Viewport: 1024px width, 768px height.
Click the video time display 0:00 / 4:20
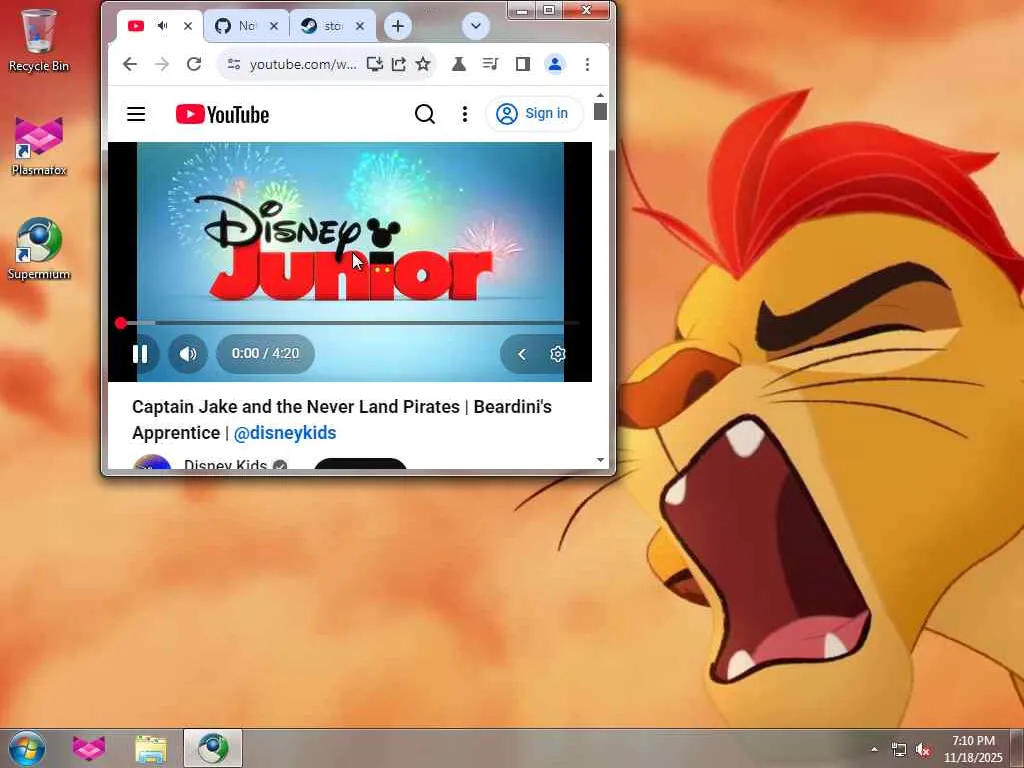[265, 353]
